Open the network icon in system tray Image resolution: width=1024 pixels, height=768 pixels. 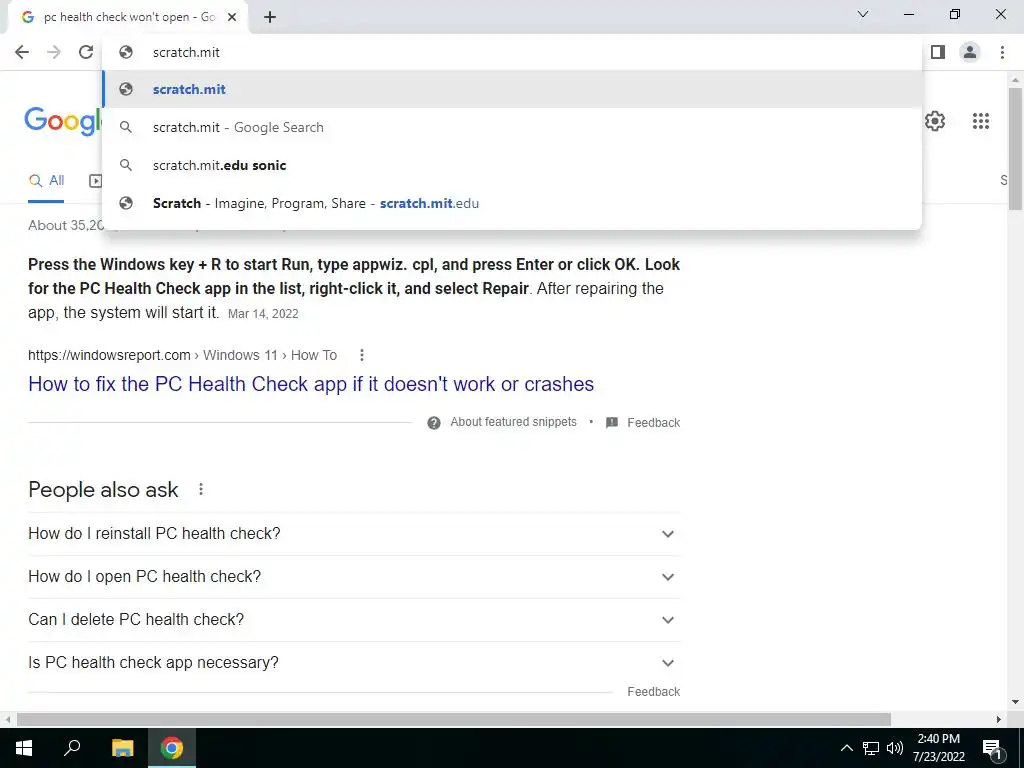[871, 748]
